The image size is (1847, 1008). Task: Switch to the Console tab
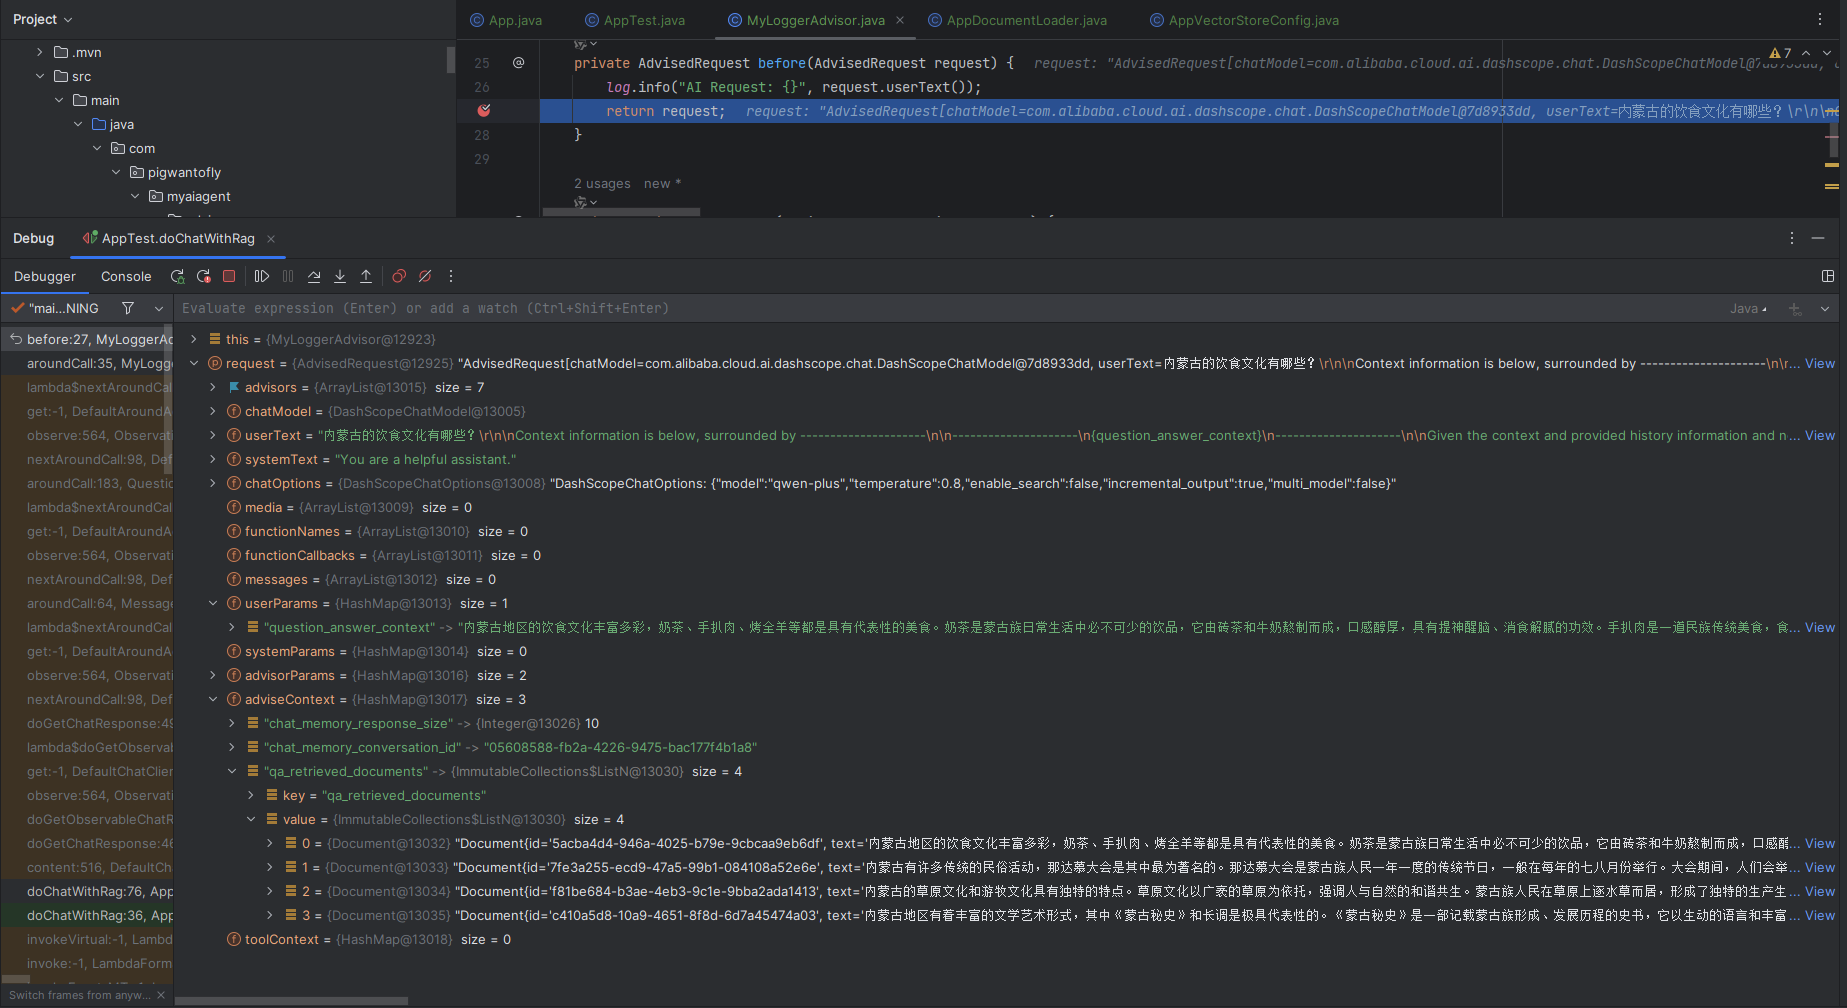tap(126, 277)
